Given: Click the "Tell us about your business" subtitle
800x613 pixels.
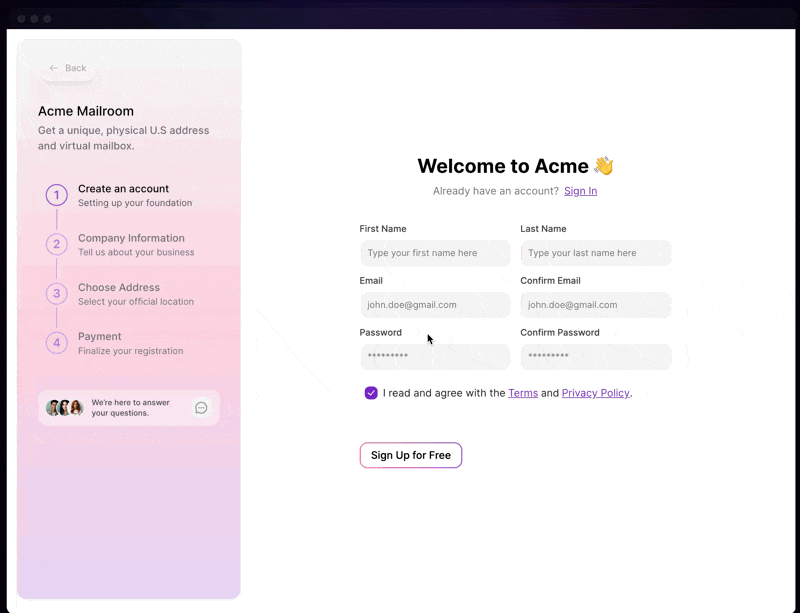Looking at the screenshot, I should tap(136, 252).
